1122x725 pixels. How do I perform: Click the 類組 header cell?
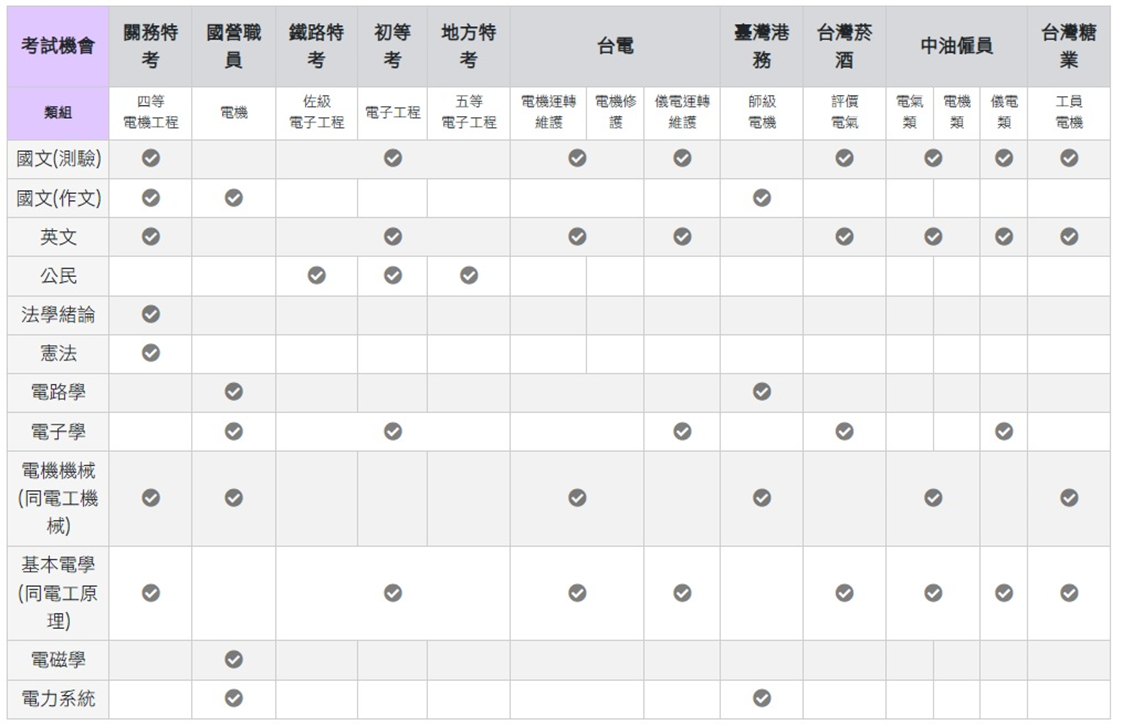58,113
